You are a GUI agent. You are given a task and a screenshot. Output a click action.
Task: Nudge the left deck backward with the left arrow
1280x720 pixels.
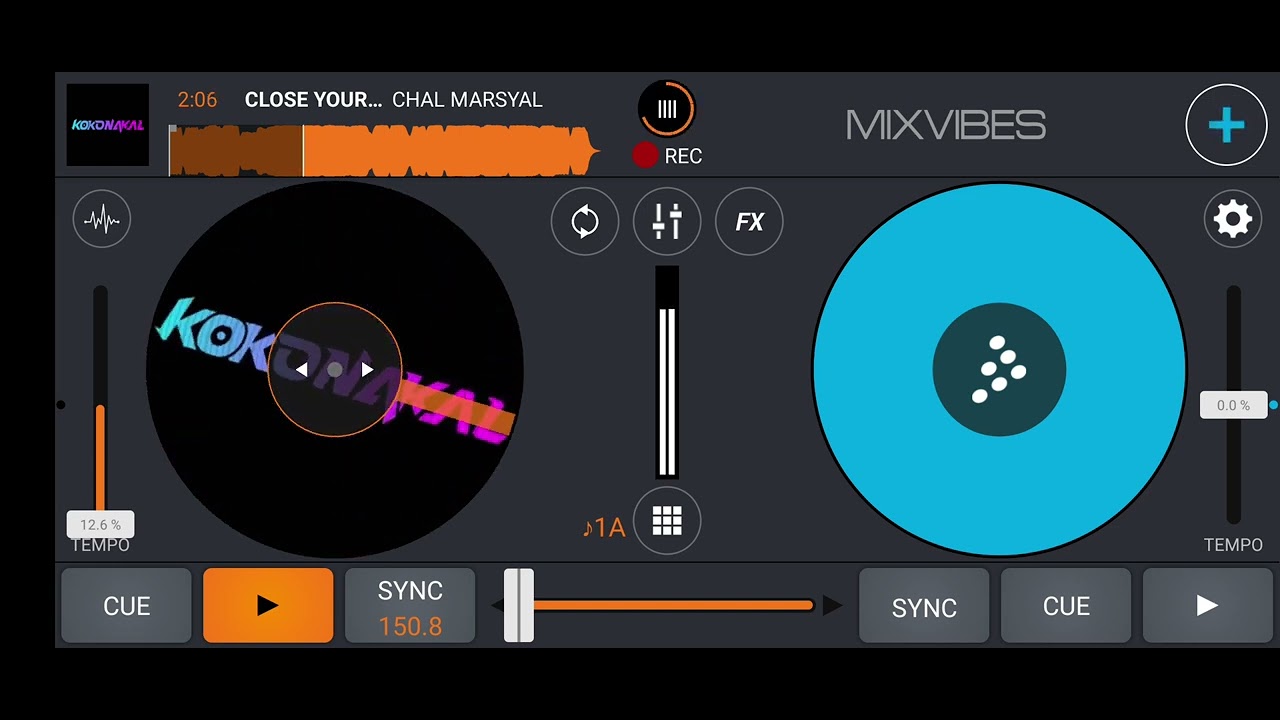pyautogui.click(x=301, y=370)
